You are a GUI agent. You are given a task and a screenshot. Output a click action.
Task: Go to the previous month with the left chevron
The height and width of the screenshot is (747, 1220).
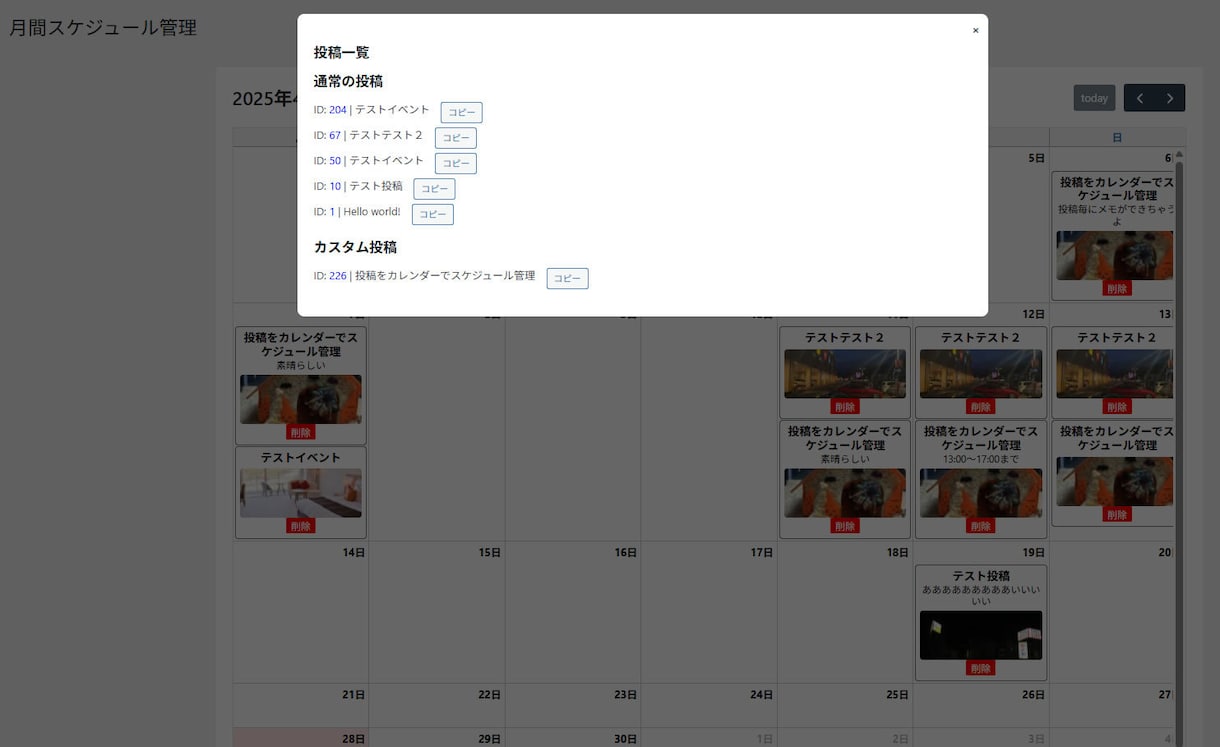click(1139, 98)
